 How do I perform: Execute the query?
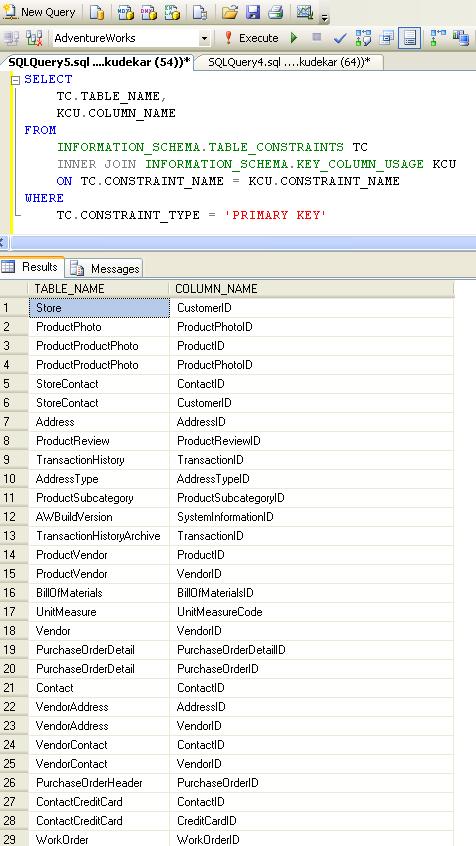[x=251, y=38]
